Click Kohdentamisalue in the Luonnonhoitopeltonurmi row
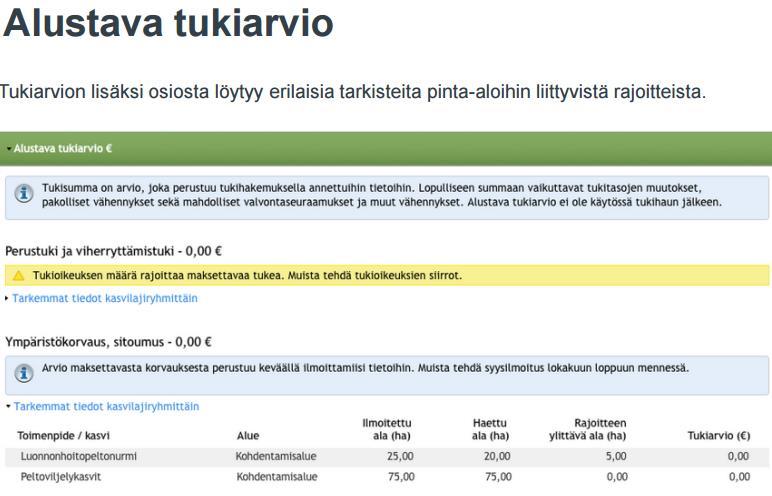The width and height of the screenshot is (772, 496). [276, 457]
